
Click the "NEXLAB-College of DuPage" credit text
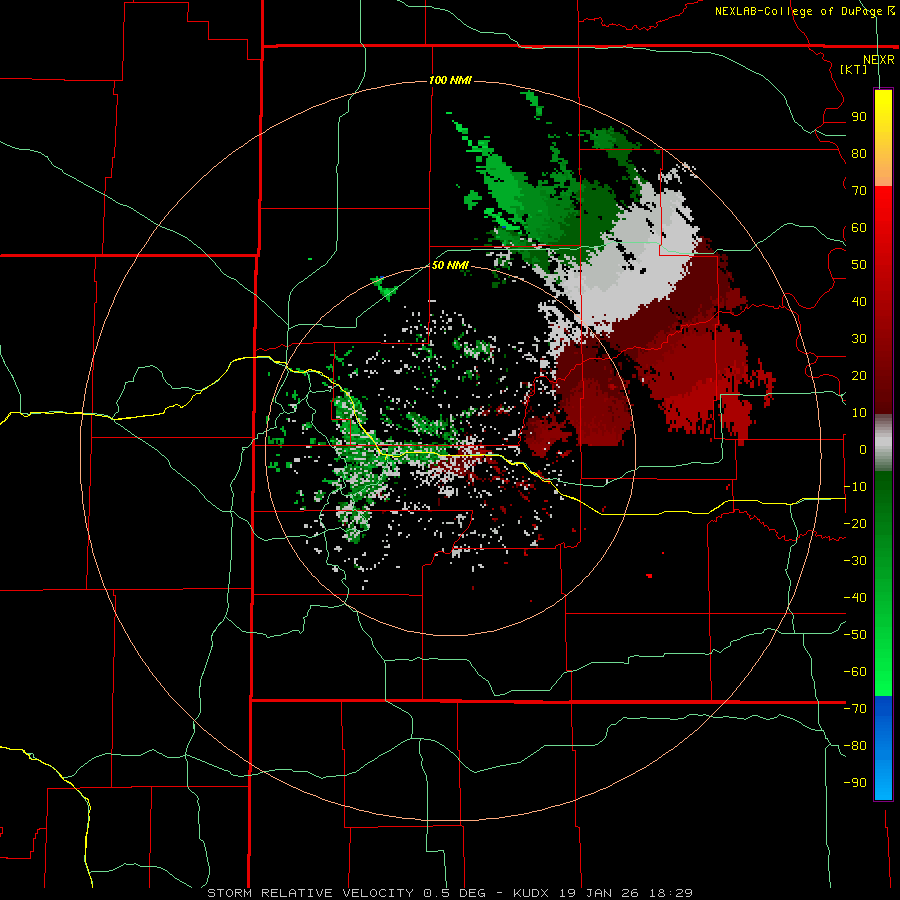[x=799, y=11]
